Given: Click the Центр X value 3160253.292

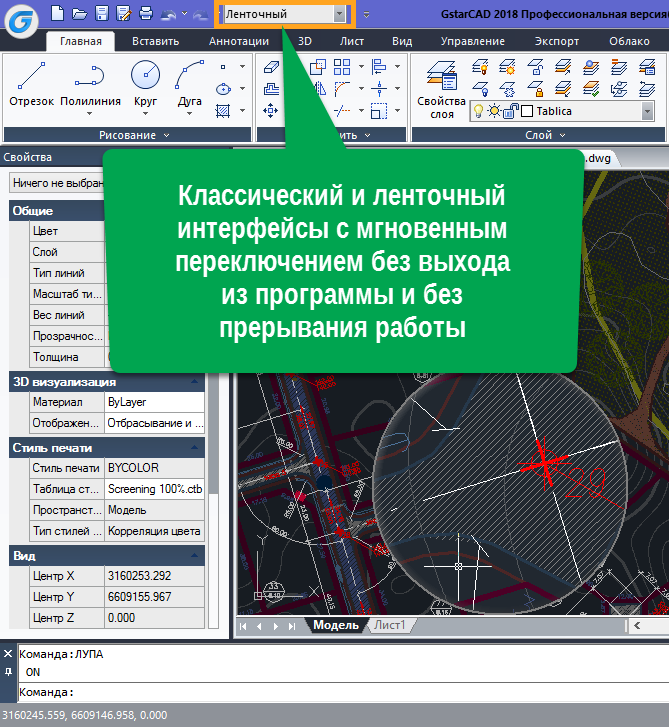Looking at the screenshot, I should [x=154, y=576].
